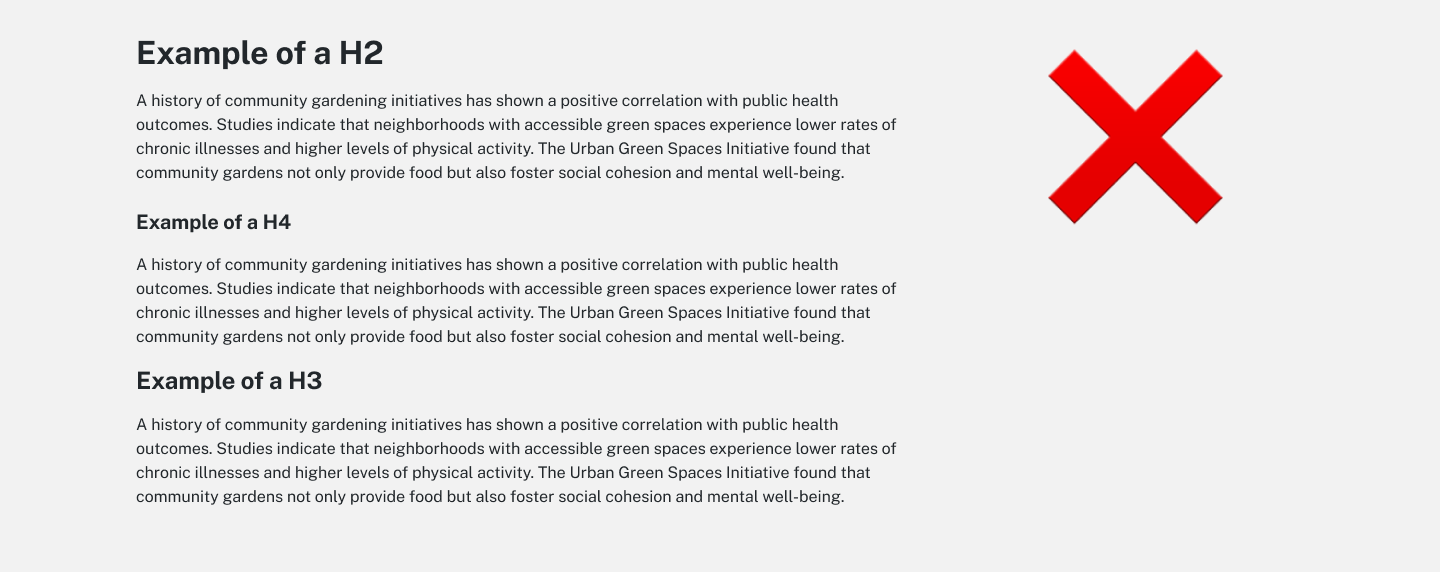Click the "Example of a H2" heading

coord(260,53)
